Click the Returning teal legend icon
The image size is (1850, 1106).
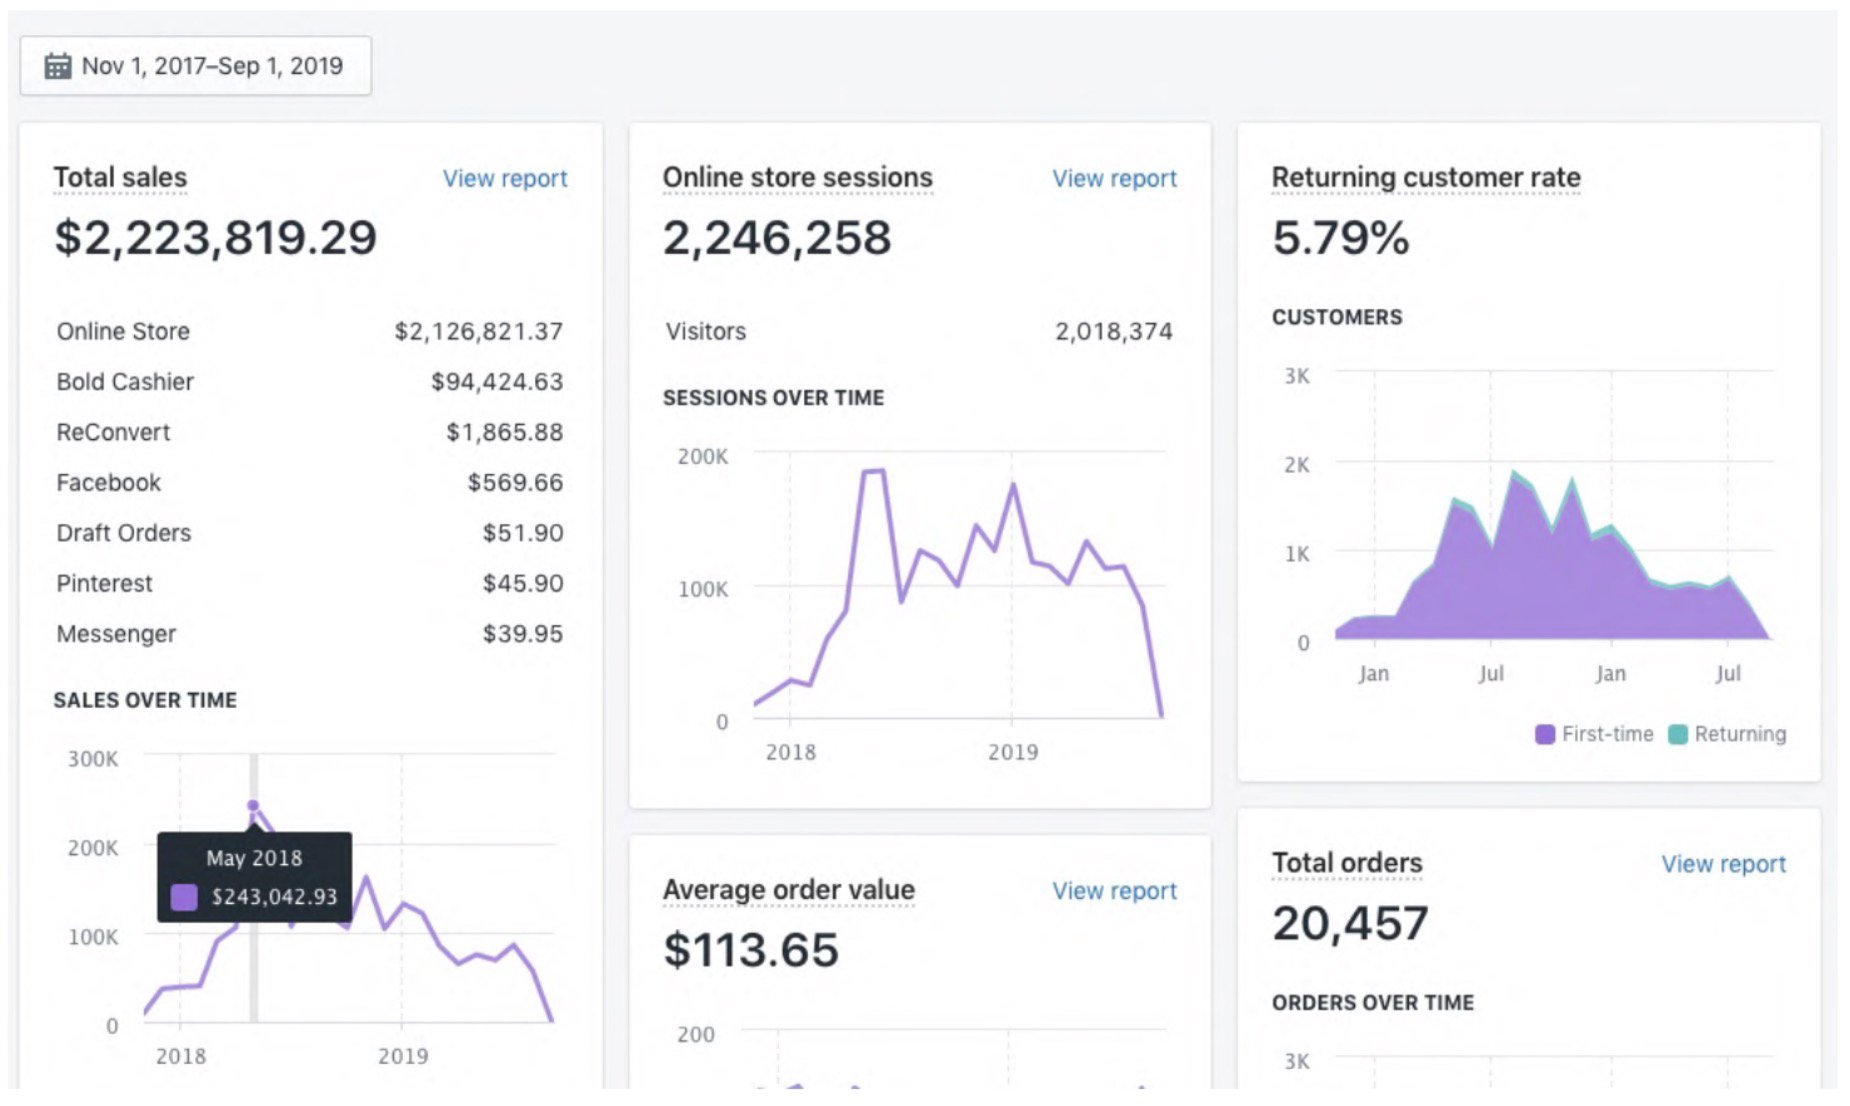[x=1676, y=733]
